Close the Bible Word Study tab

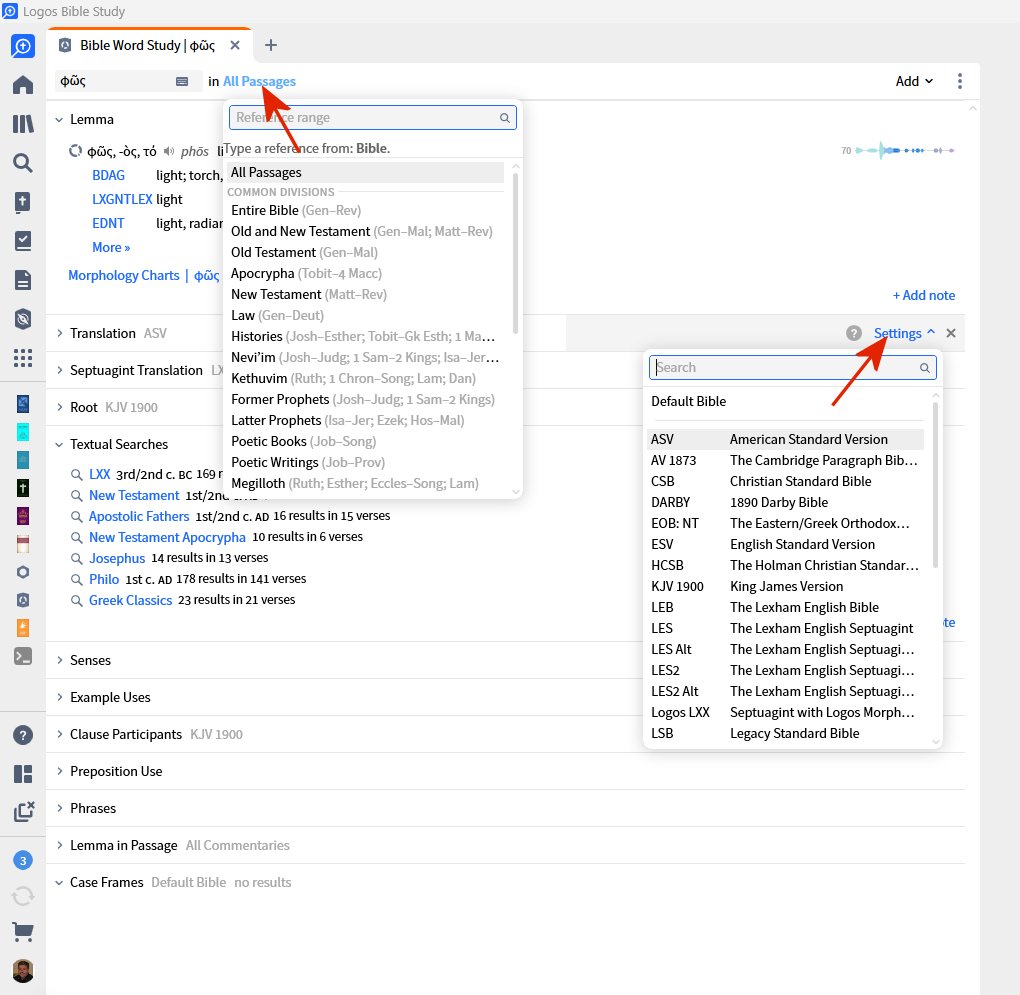tap(235, 45)
